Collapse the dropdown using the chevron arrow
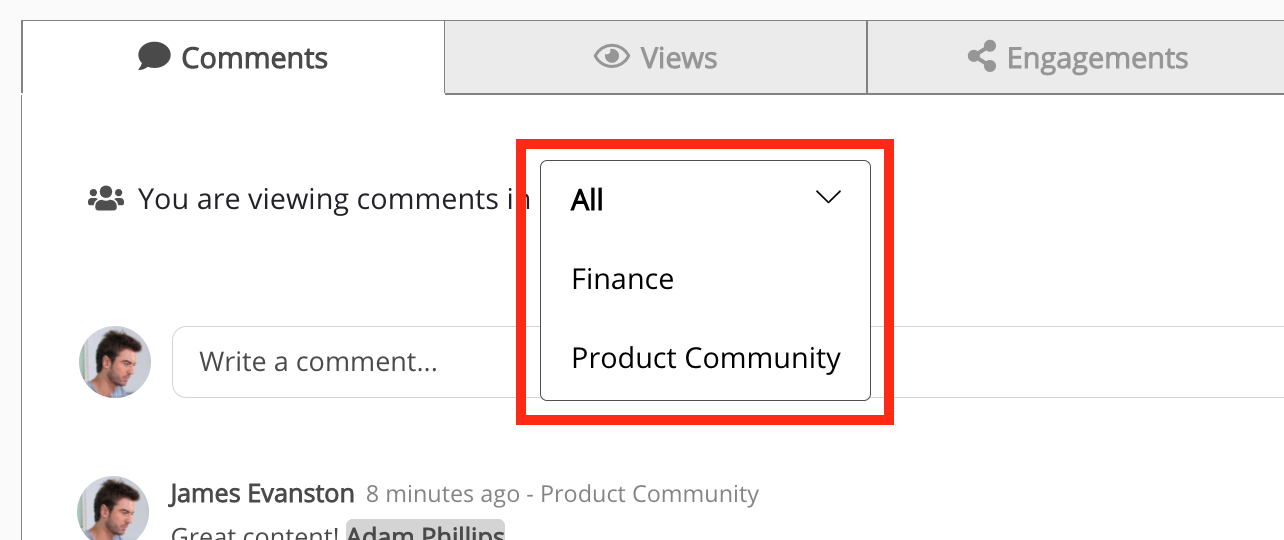Screen dimensions: 1284x540 pyautogui.click(x=828, y=198)
